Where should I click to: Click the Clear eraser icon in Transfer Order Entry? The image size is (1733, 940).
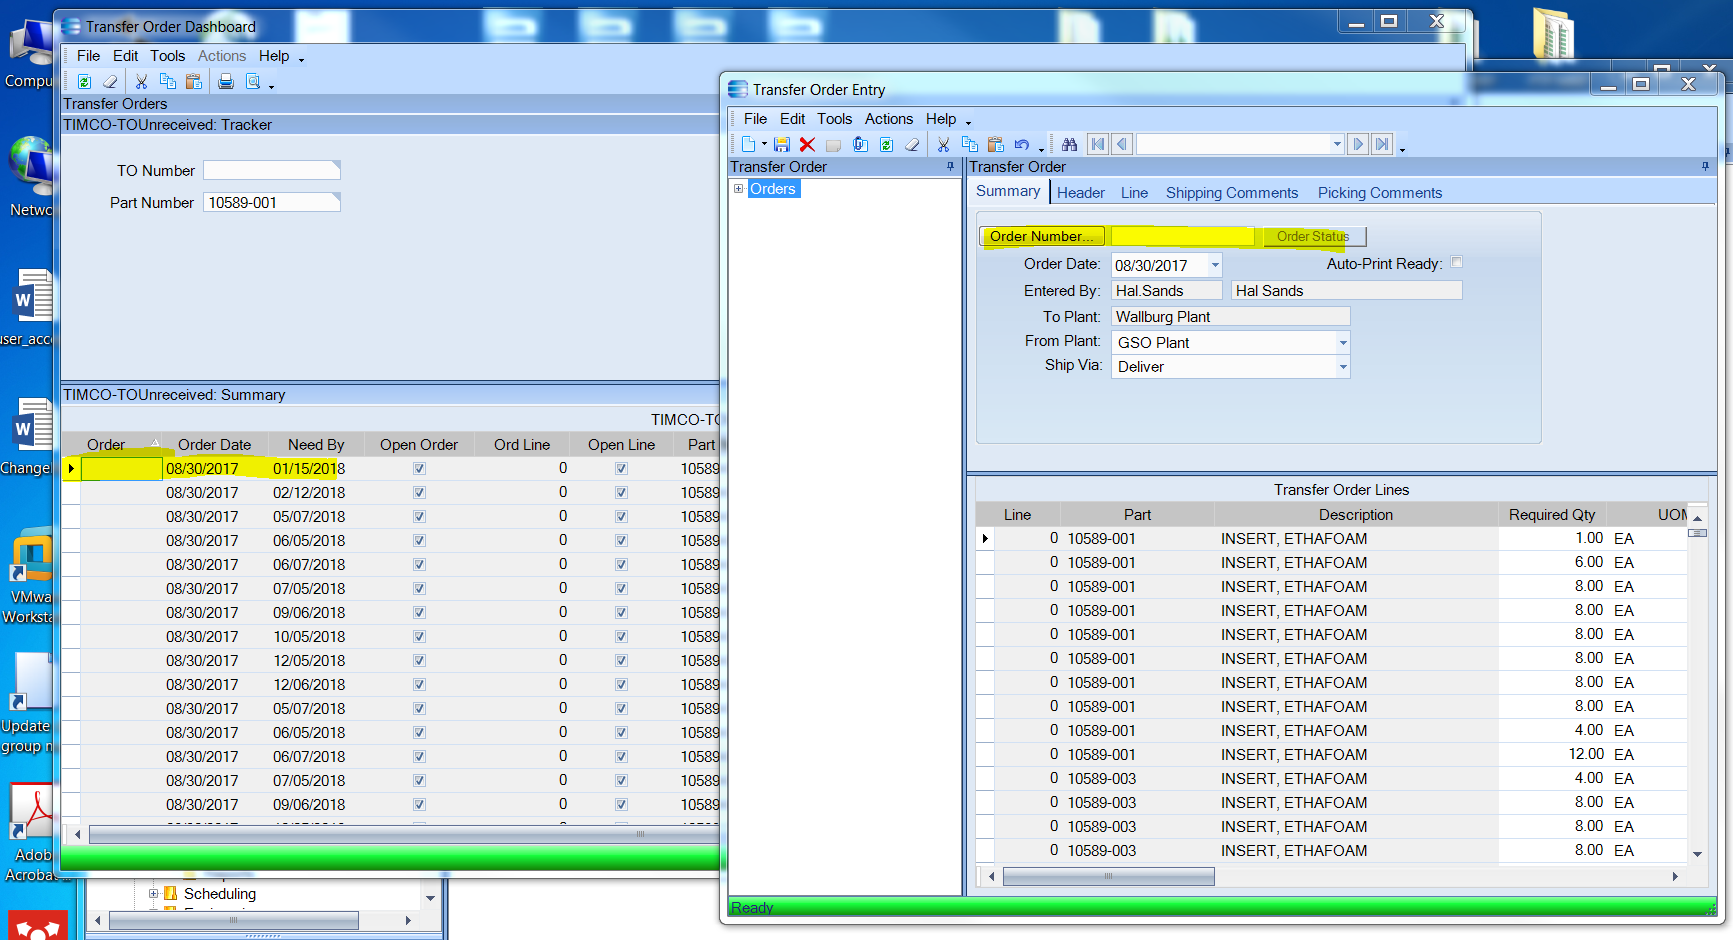click(x=912, y=145)
